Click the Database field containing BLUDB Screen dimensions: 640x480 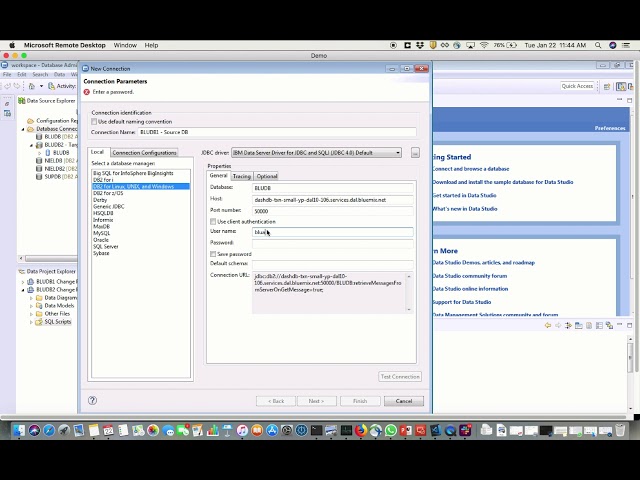point(333,188)
